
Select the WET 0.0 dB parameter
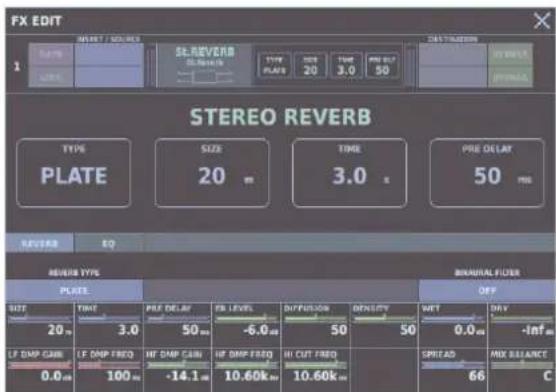point(453,325)
